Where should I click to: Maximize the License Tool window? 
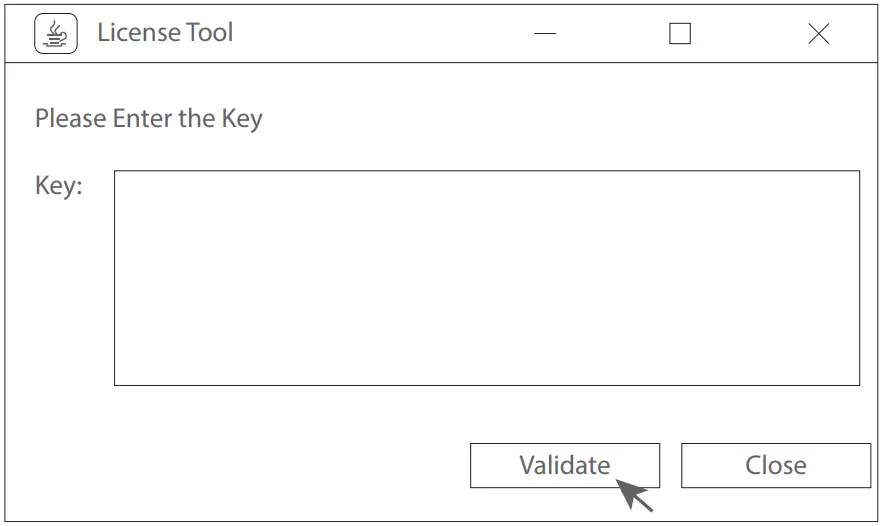point(680,34)
